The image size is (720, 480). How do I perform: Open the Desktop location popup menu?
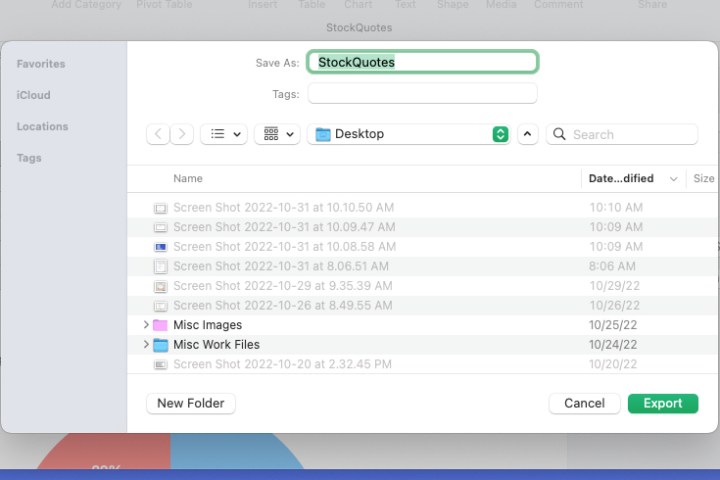pos(409,134)
